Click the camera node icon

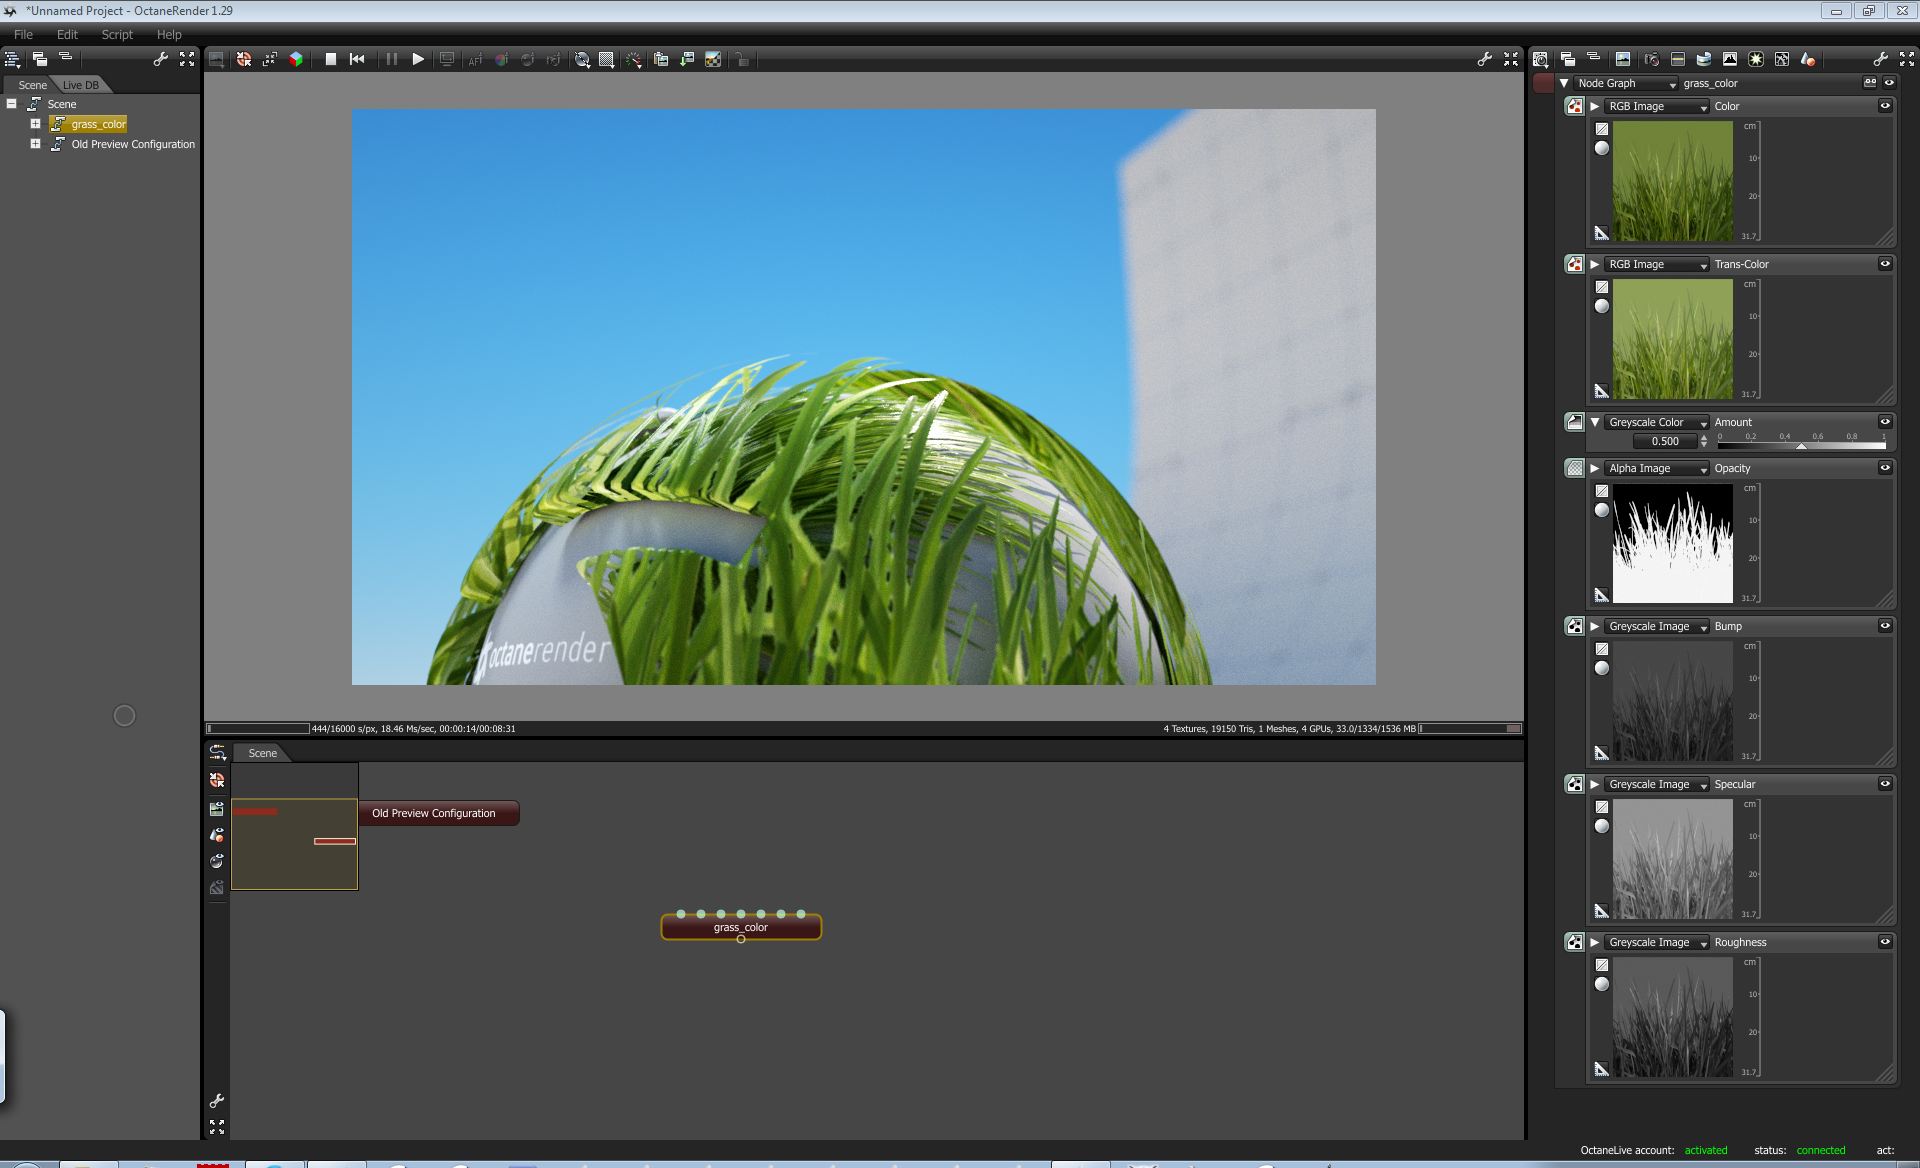1651,59
